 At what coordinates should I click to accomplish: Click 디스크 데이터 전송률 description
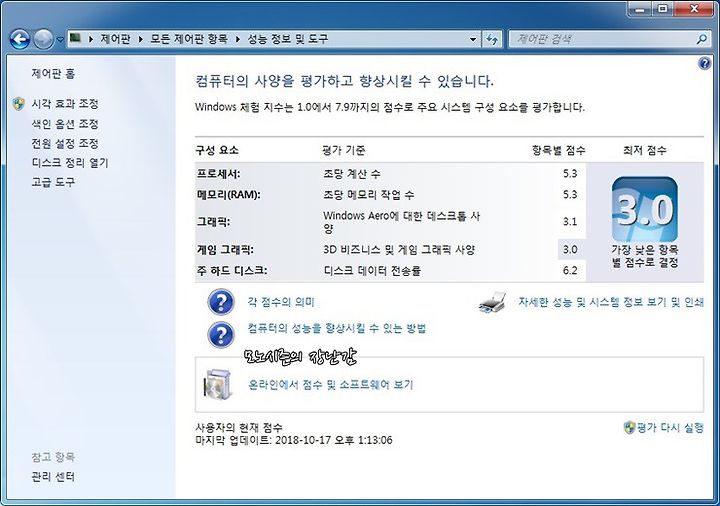(372, 270)
